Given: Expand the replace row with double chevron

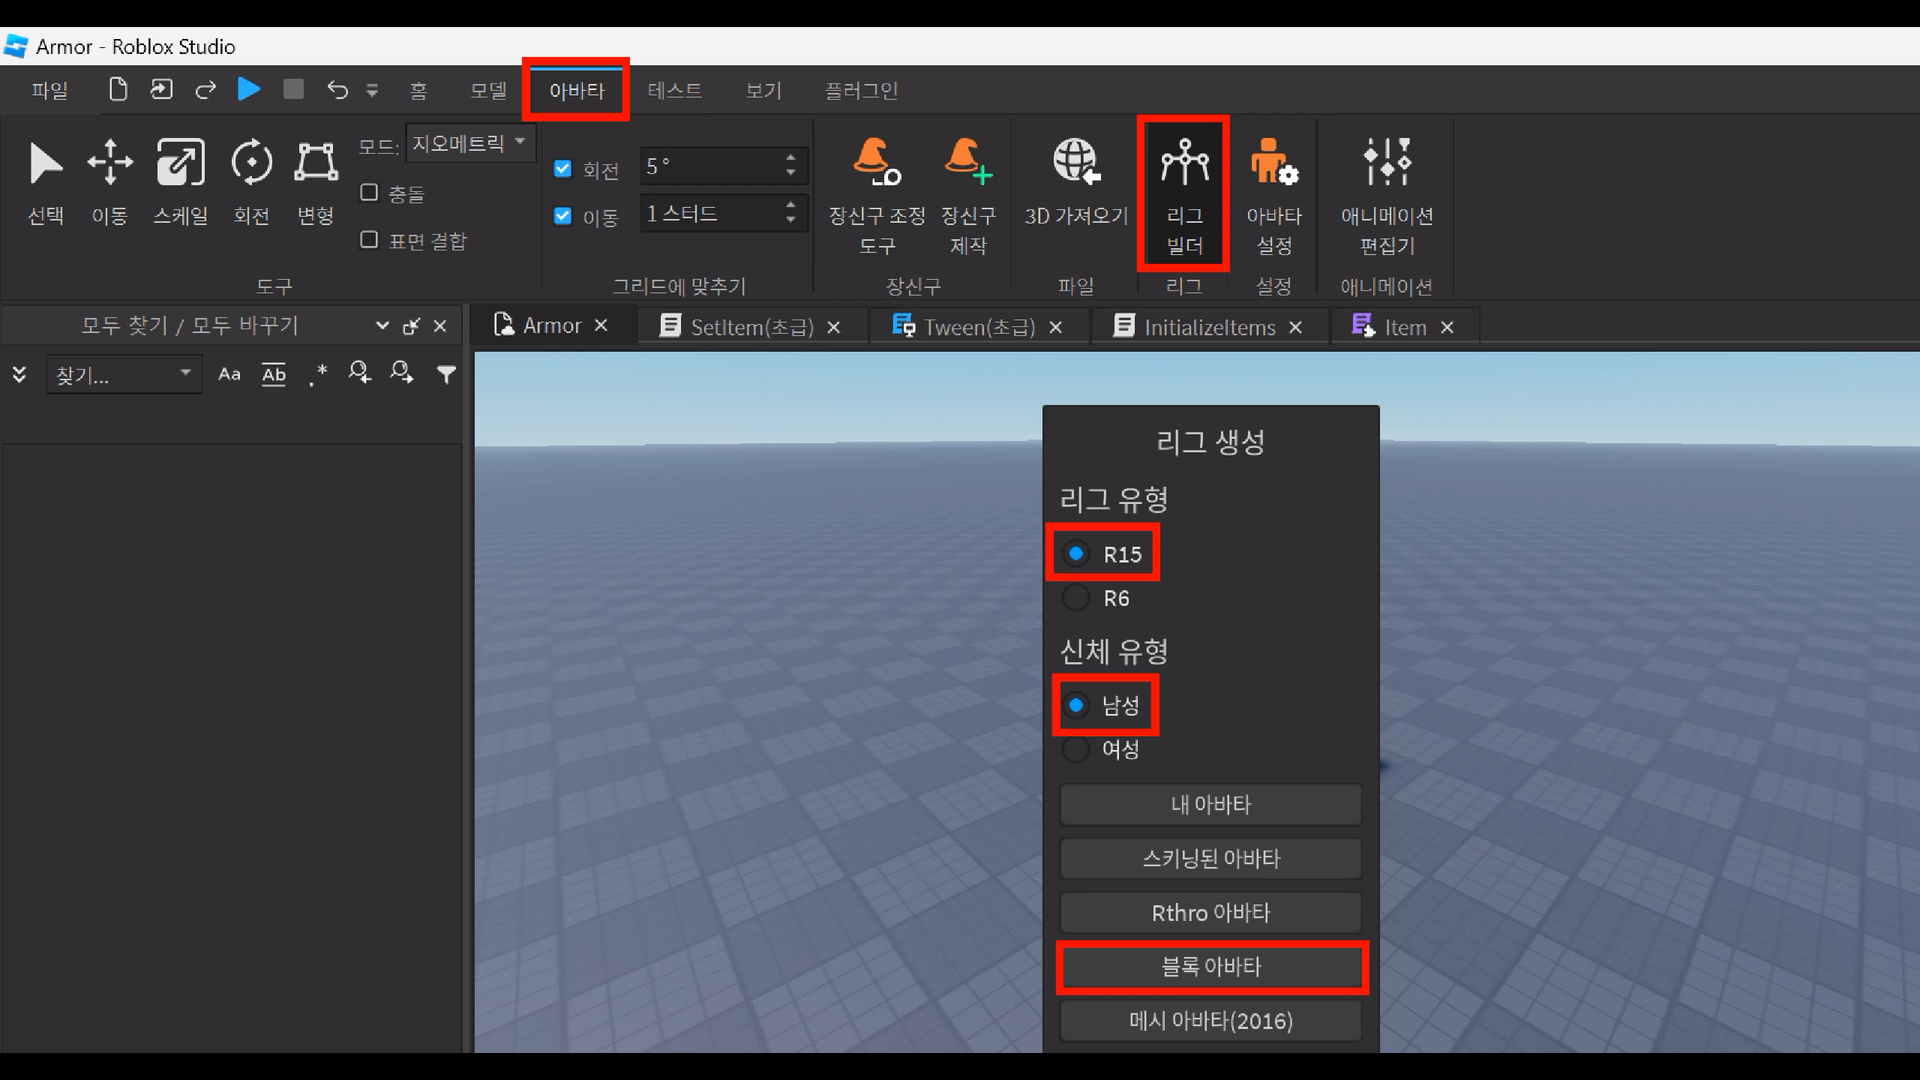Looking at the screenshot, I should click(19, 374).
